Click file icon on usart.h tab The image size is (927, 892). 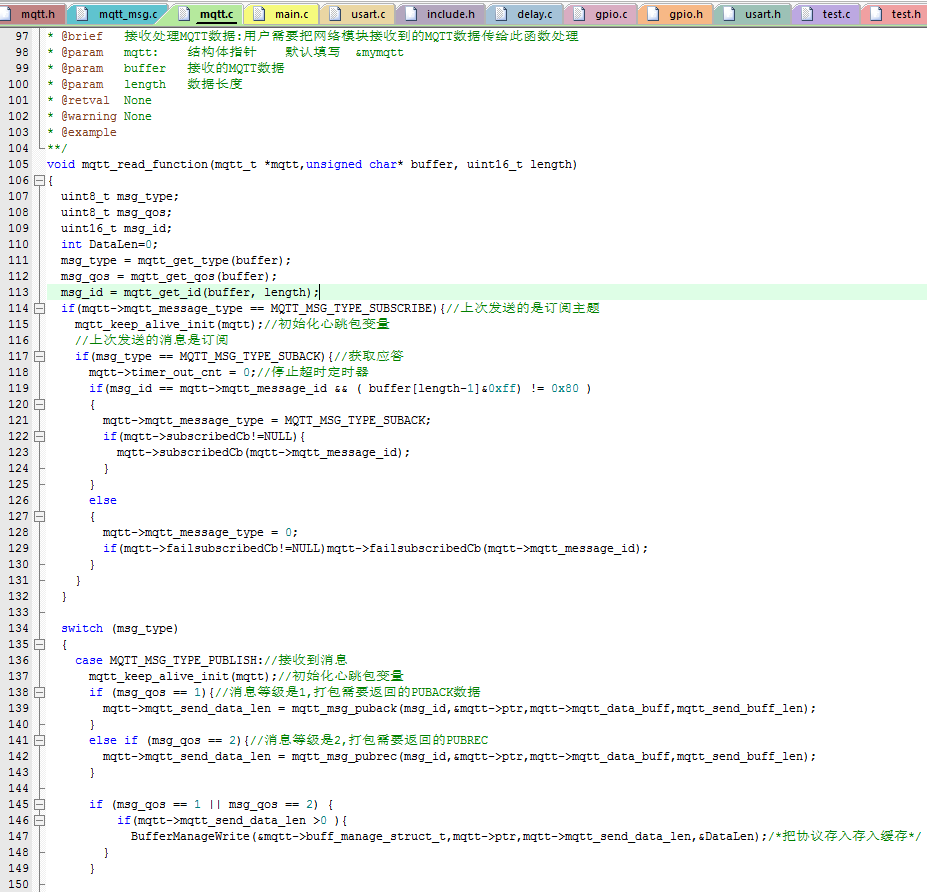[729, 14]
